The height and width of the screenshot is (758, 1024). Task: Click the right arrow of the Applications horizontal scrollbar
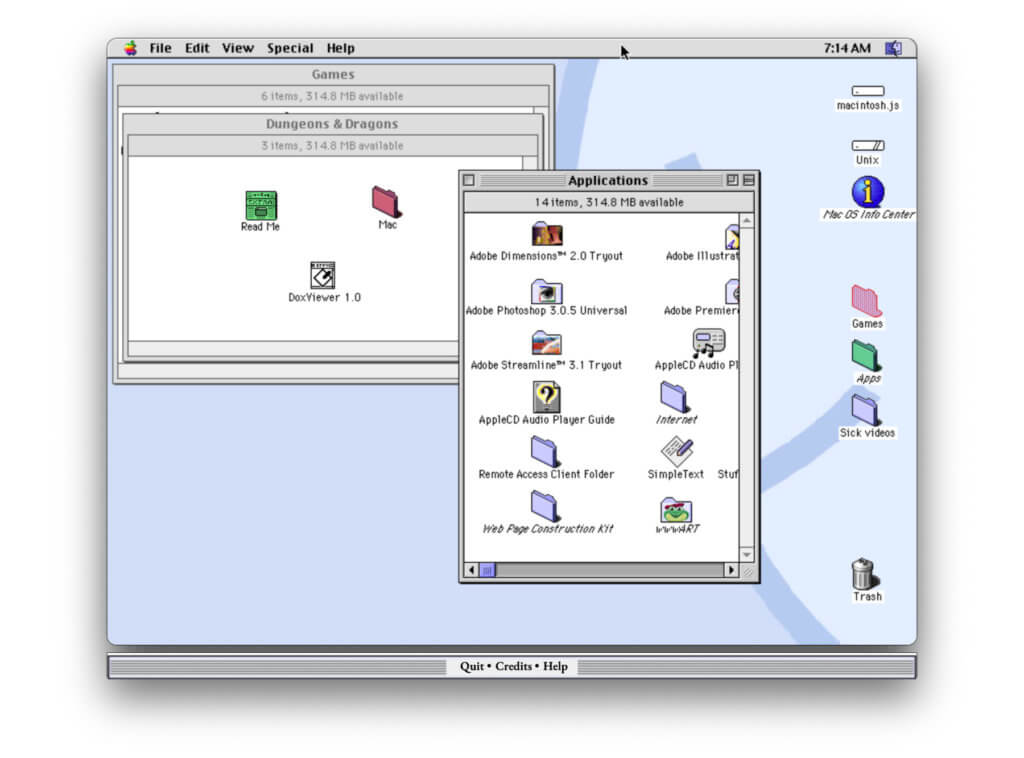(x=731, y=570)
